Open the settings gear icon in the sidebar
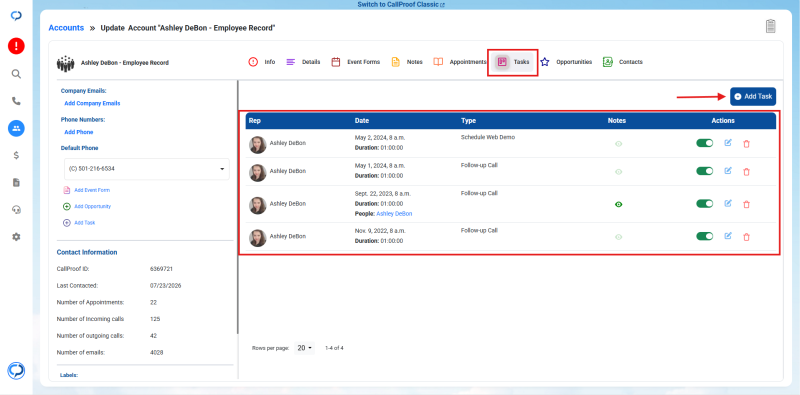This screenshot has height=395, width=800. pyautogui.click(x=16, y=237)
